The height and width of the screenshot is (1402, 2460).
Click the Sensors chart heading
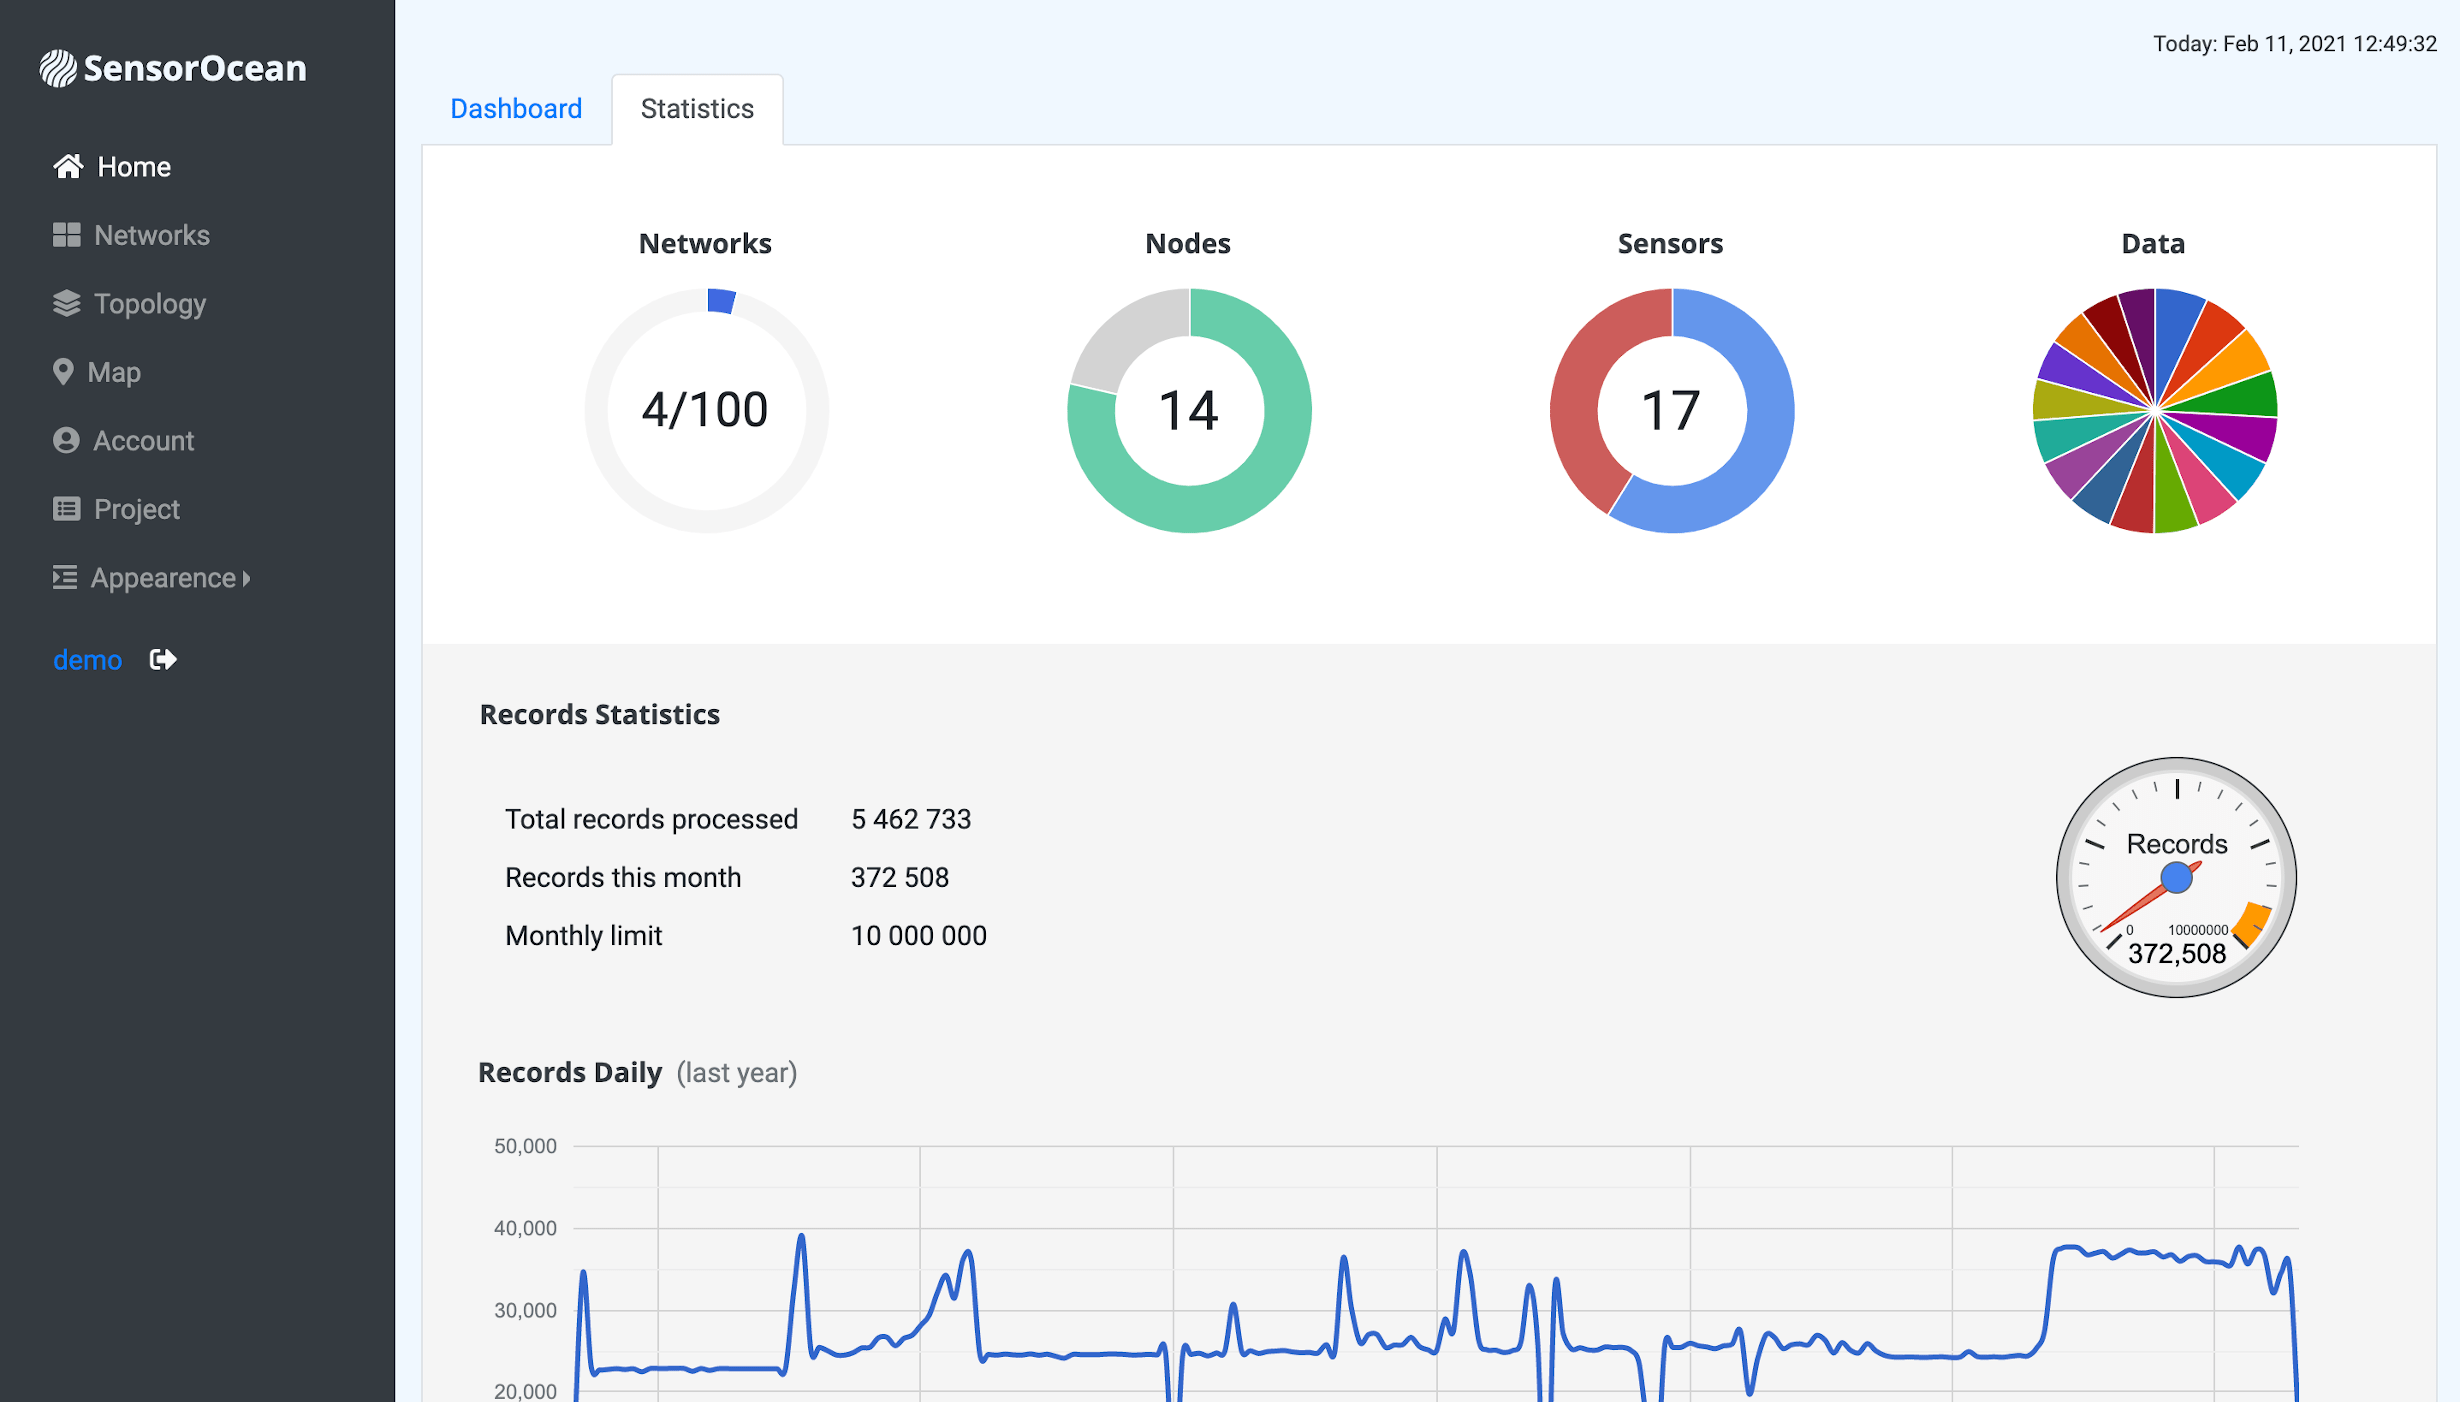pos(1670,243)
